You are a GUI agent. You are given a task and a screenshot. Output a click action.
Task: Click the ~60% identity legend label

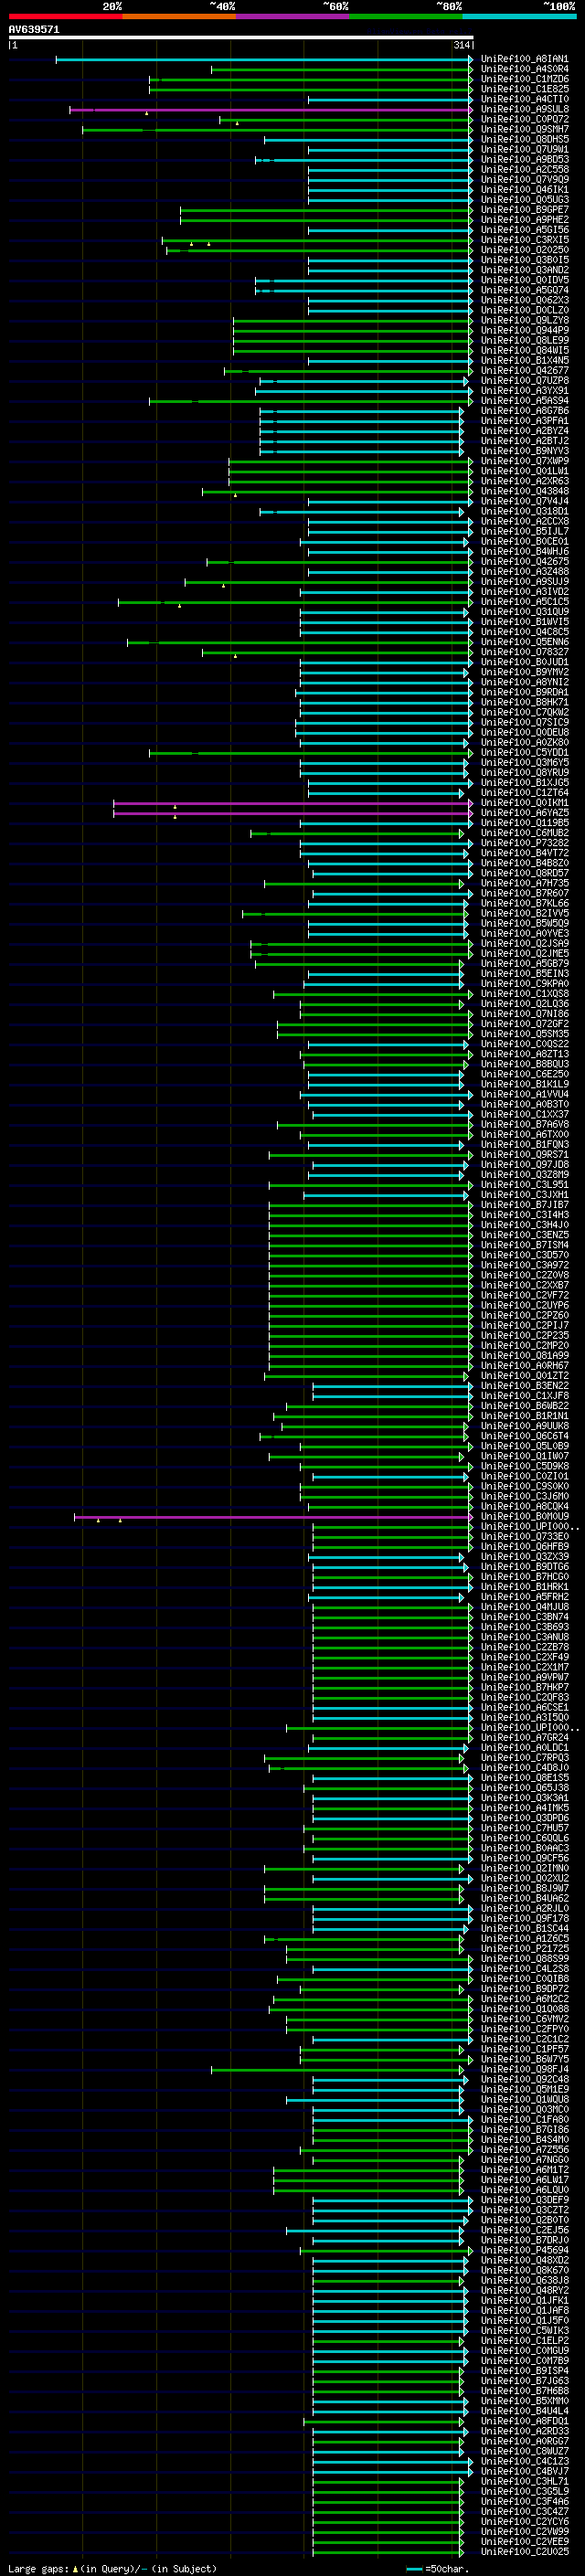point(335,6)
